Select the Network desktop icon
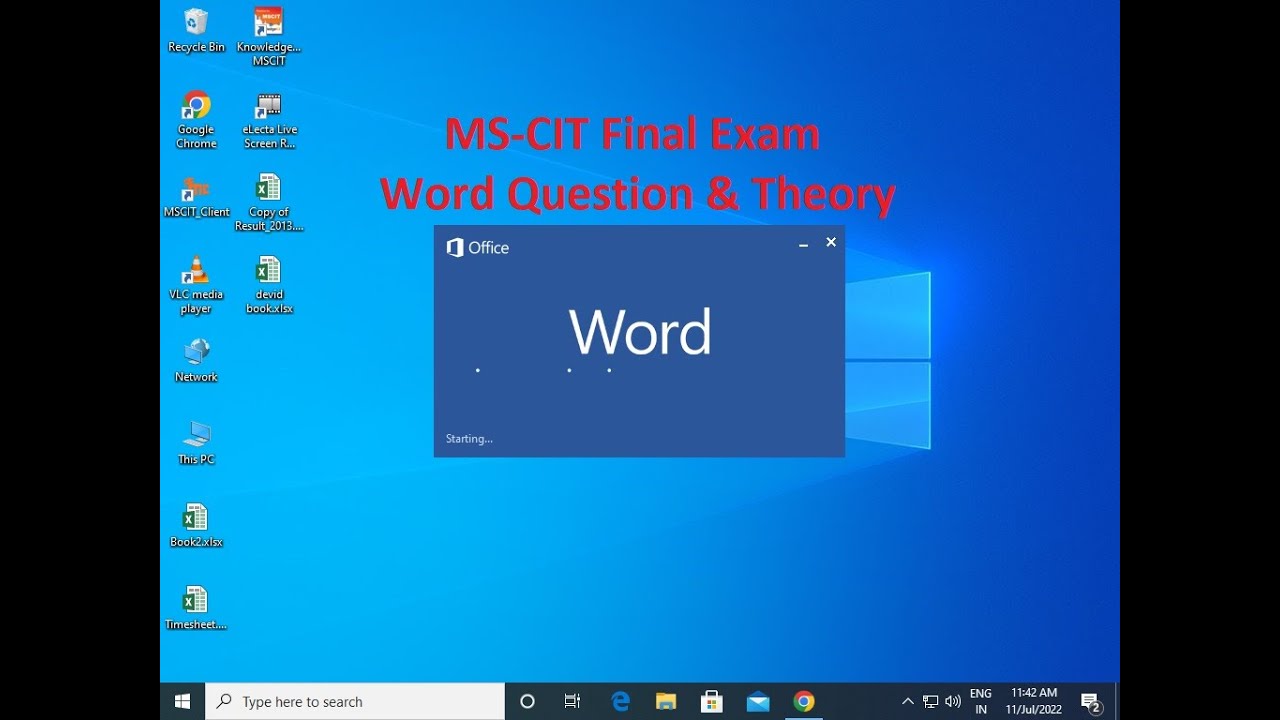 (x=196, y=360)
